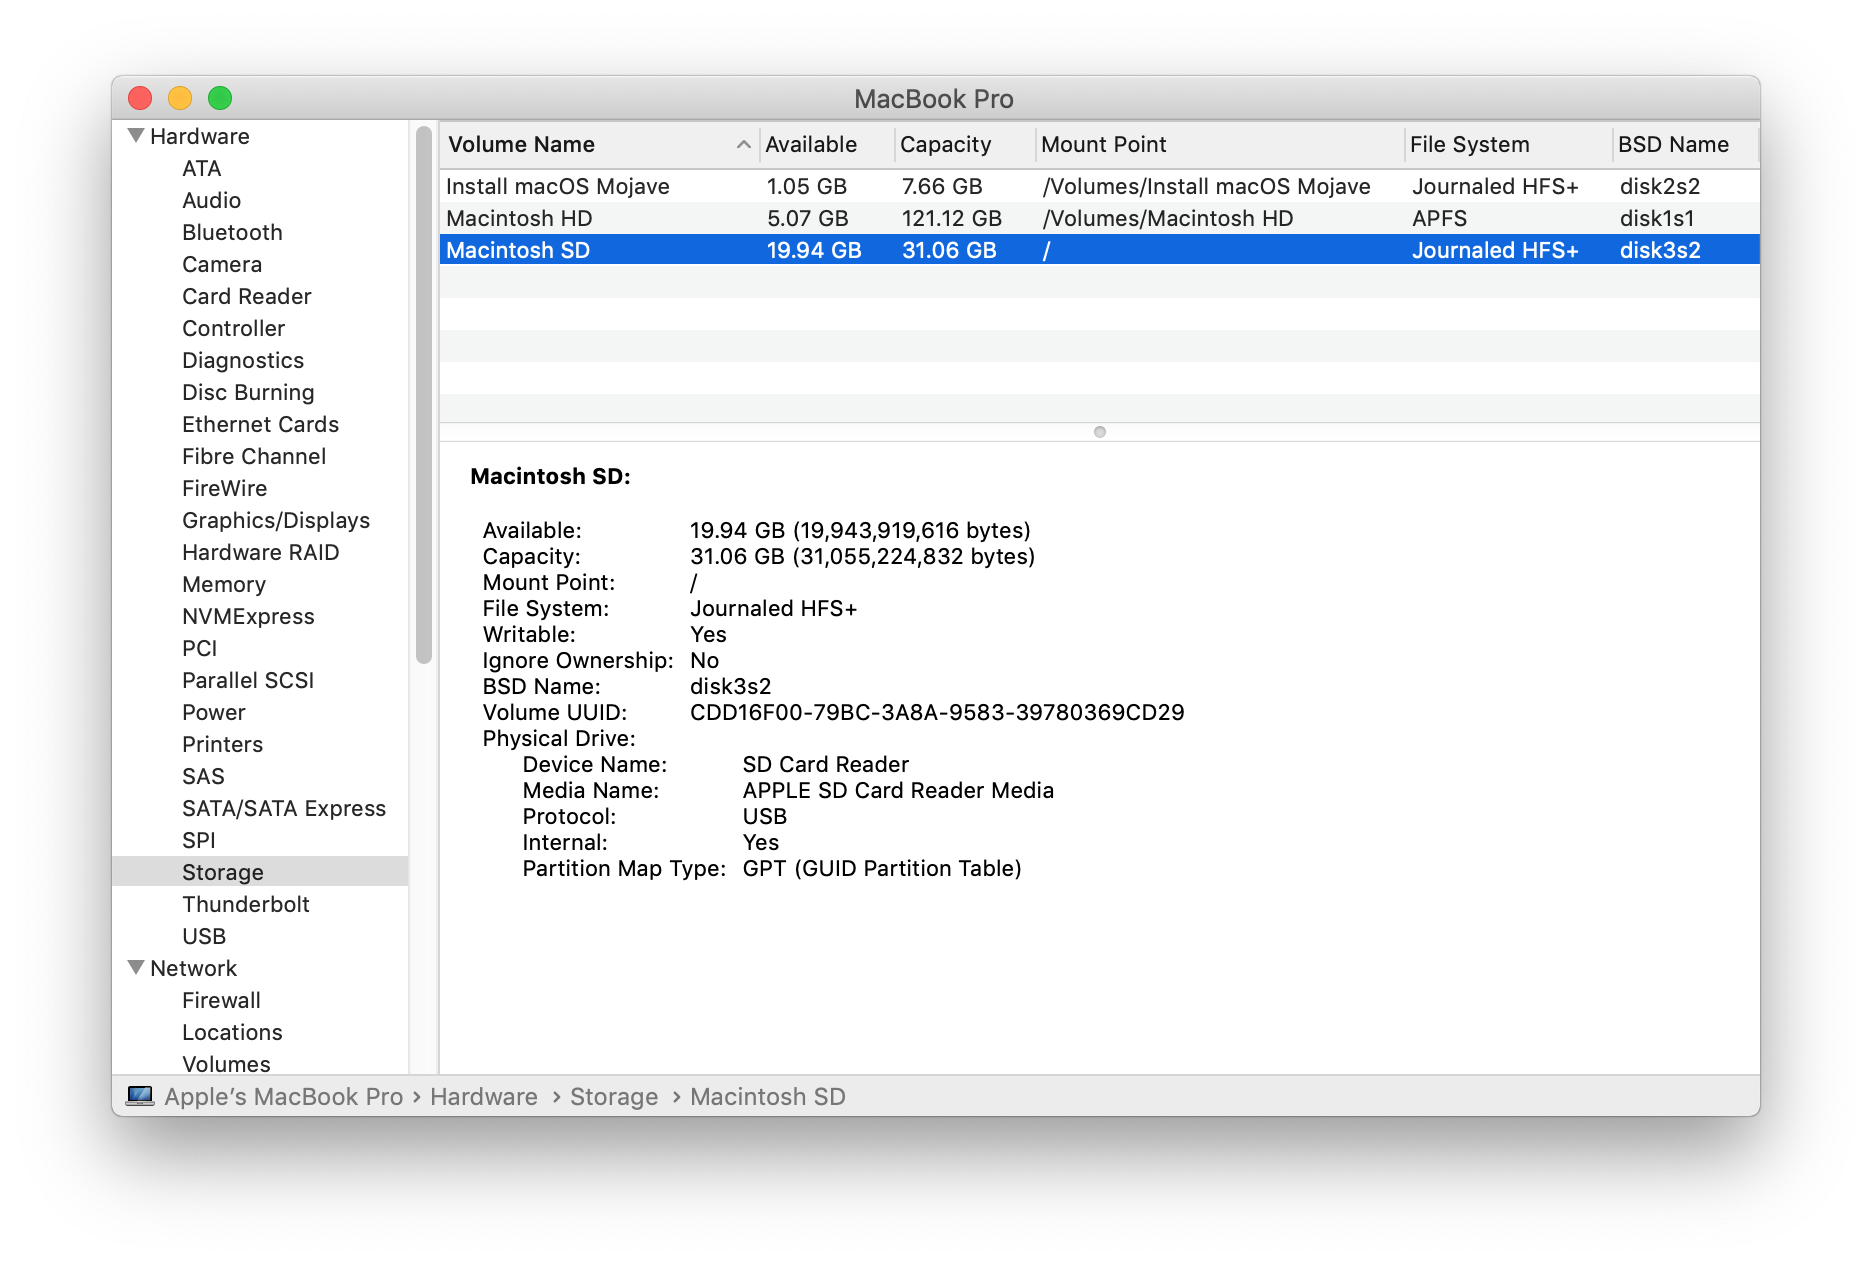Open the SAS entry
Image resolution: width=1872 pixels, height=1264 pixels.
[x=203, y=776]
